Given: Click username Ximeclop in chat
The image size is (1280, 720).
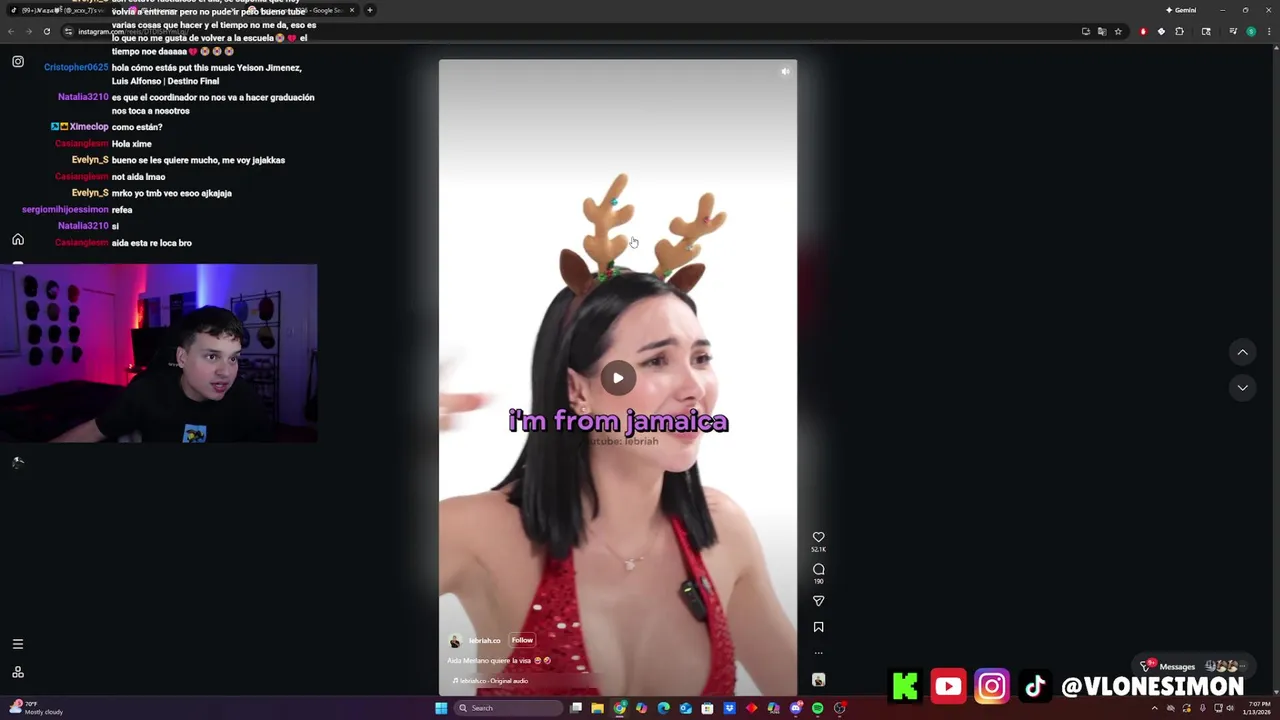Looking at the screenshot, I should coord(89,127).
